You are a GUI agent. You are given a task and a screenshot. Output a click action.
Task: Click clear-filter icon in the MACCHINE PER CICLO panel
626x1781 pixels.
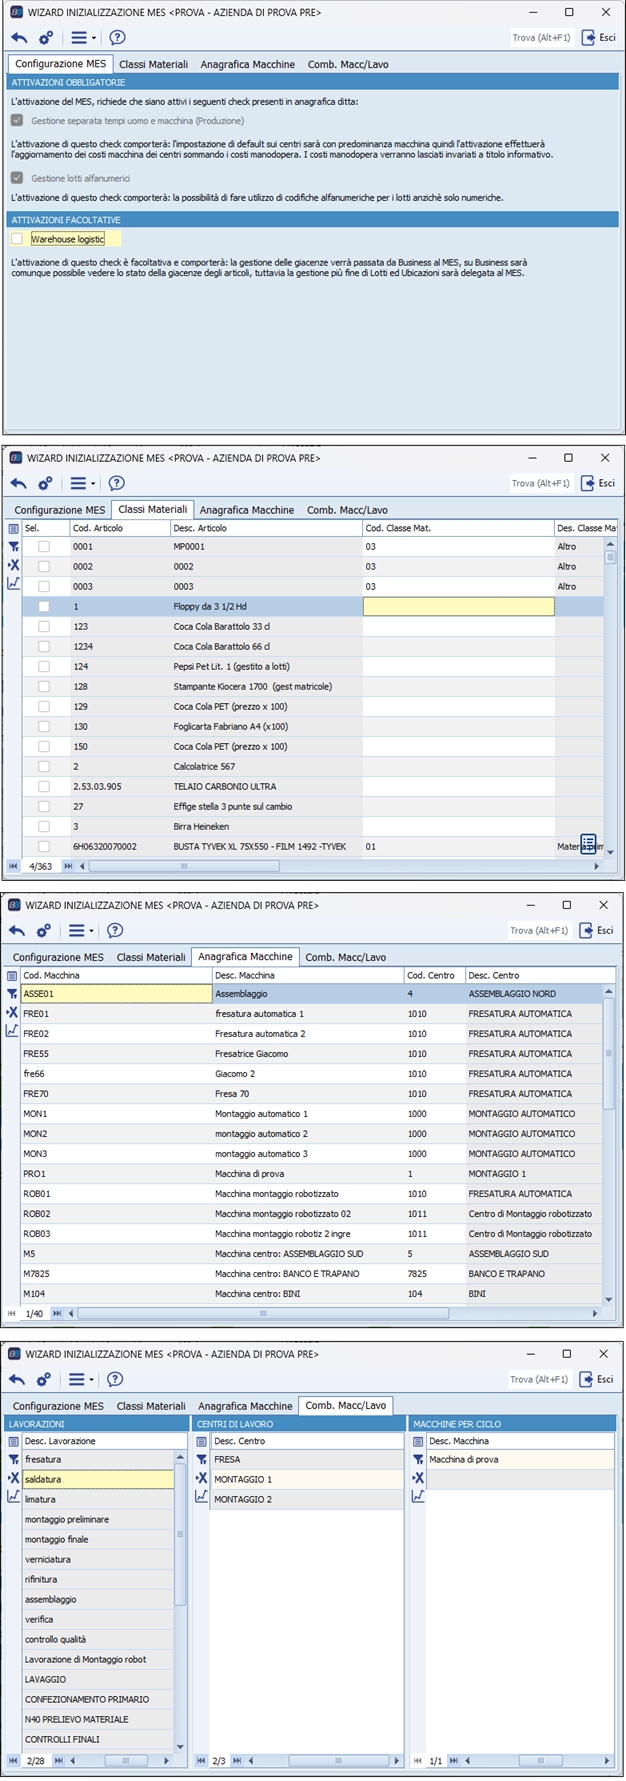click(418, 1478)
